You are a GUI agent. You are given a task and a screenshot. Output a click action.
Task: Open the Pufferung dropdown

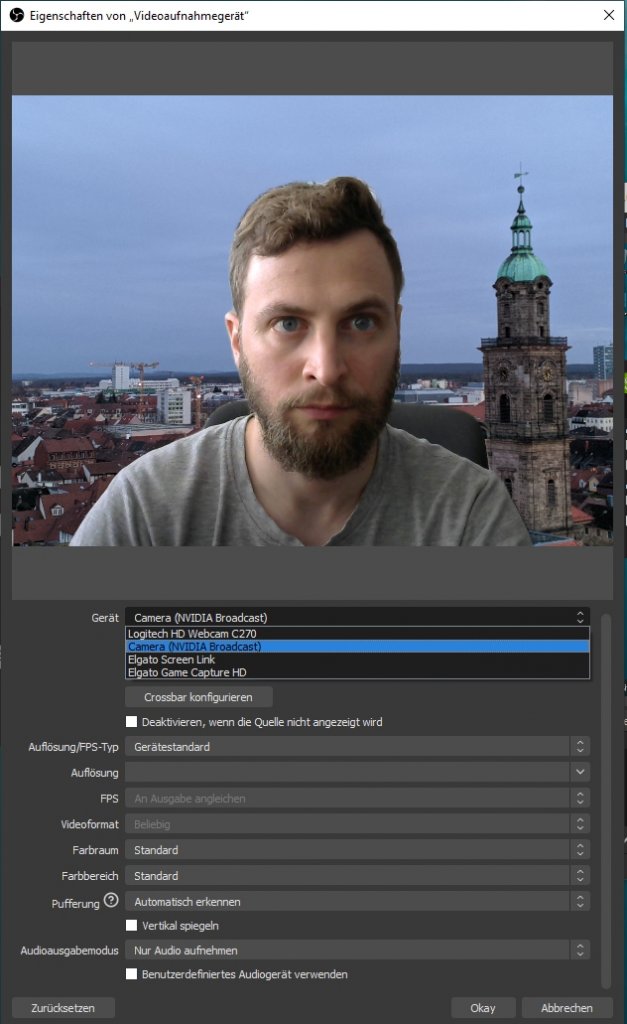pos(357,901)
